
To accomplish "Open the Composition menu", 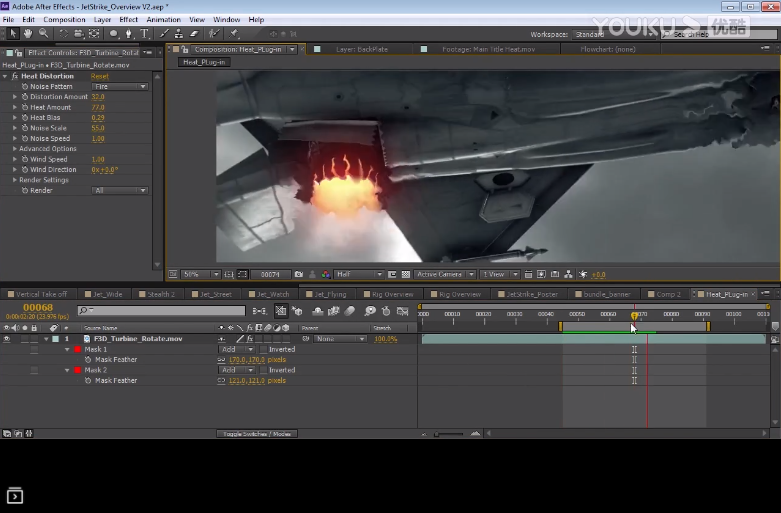I will (x=64, y=19).
